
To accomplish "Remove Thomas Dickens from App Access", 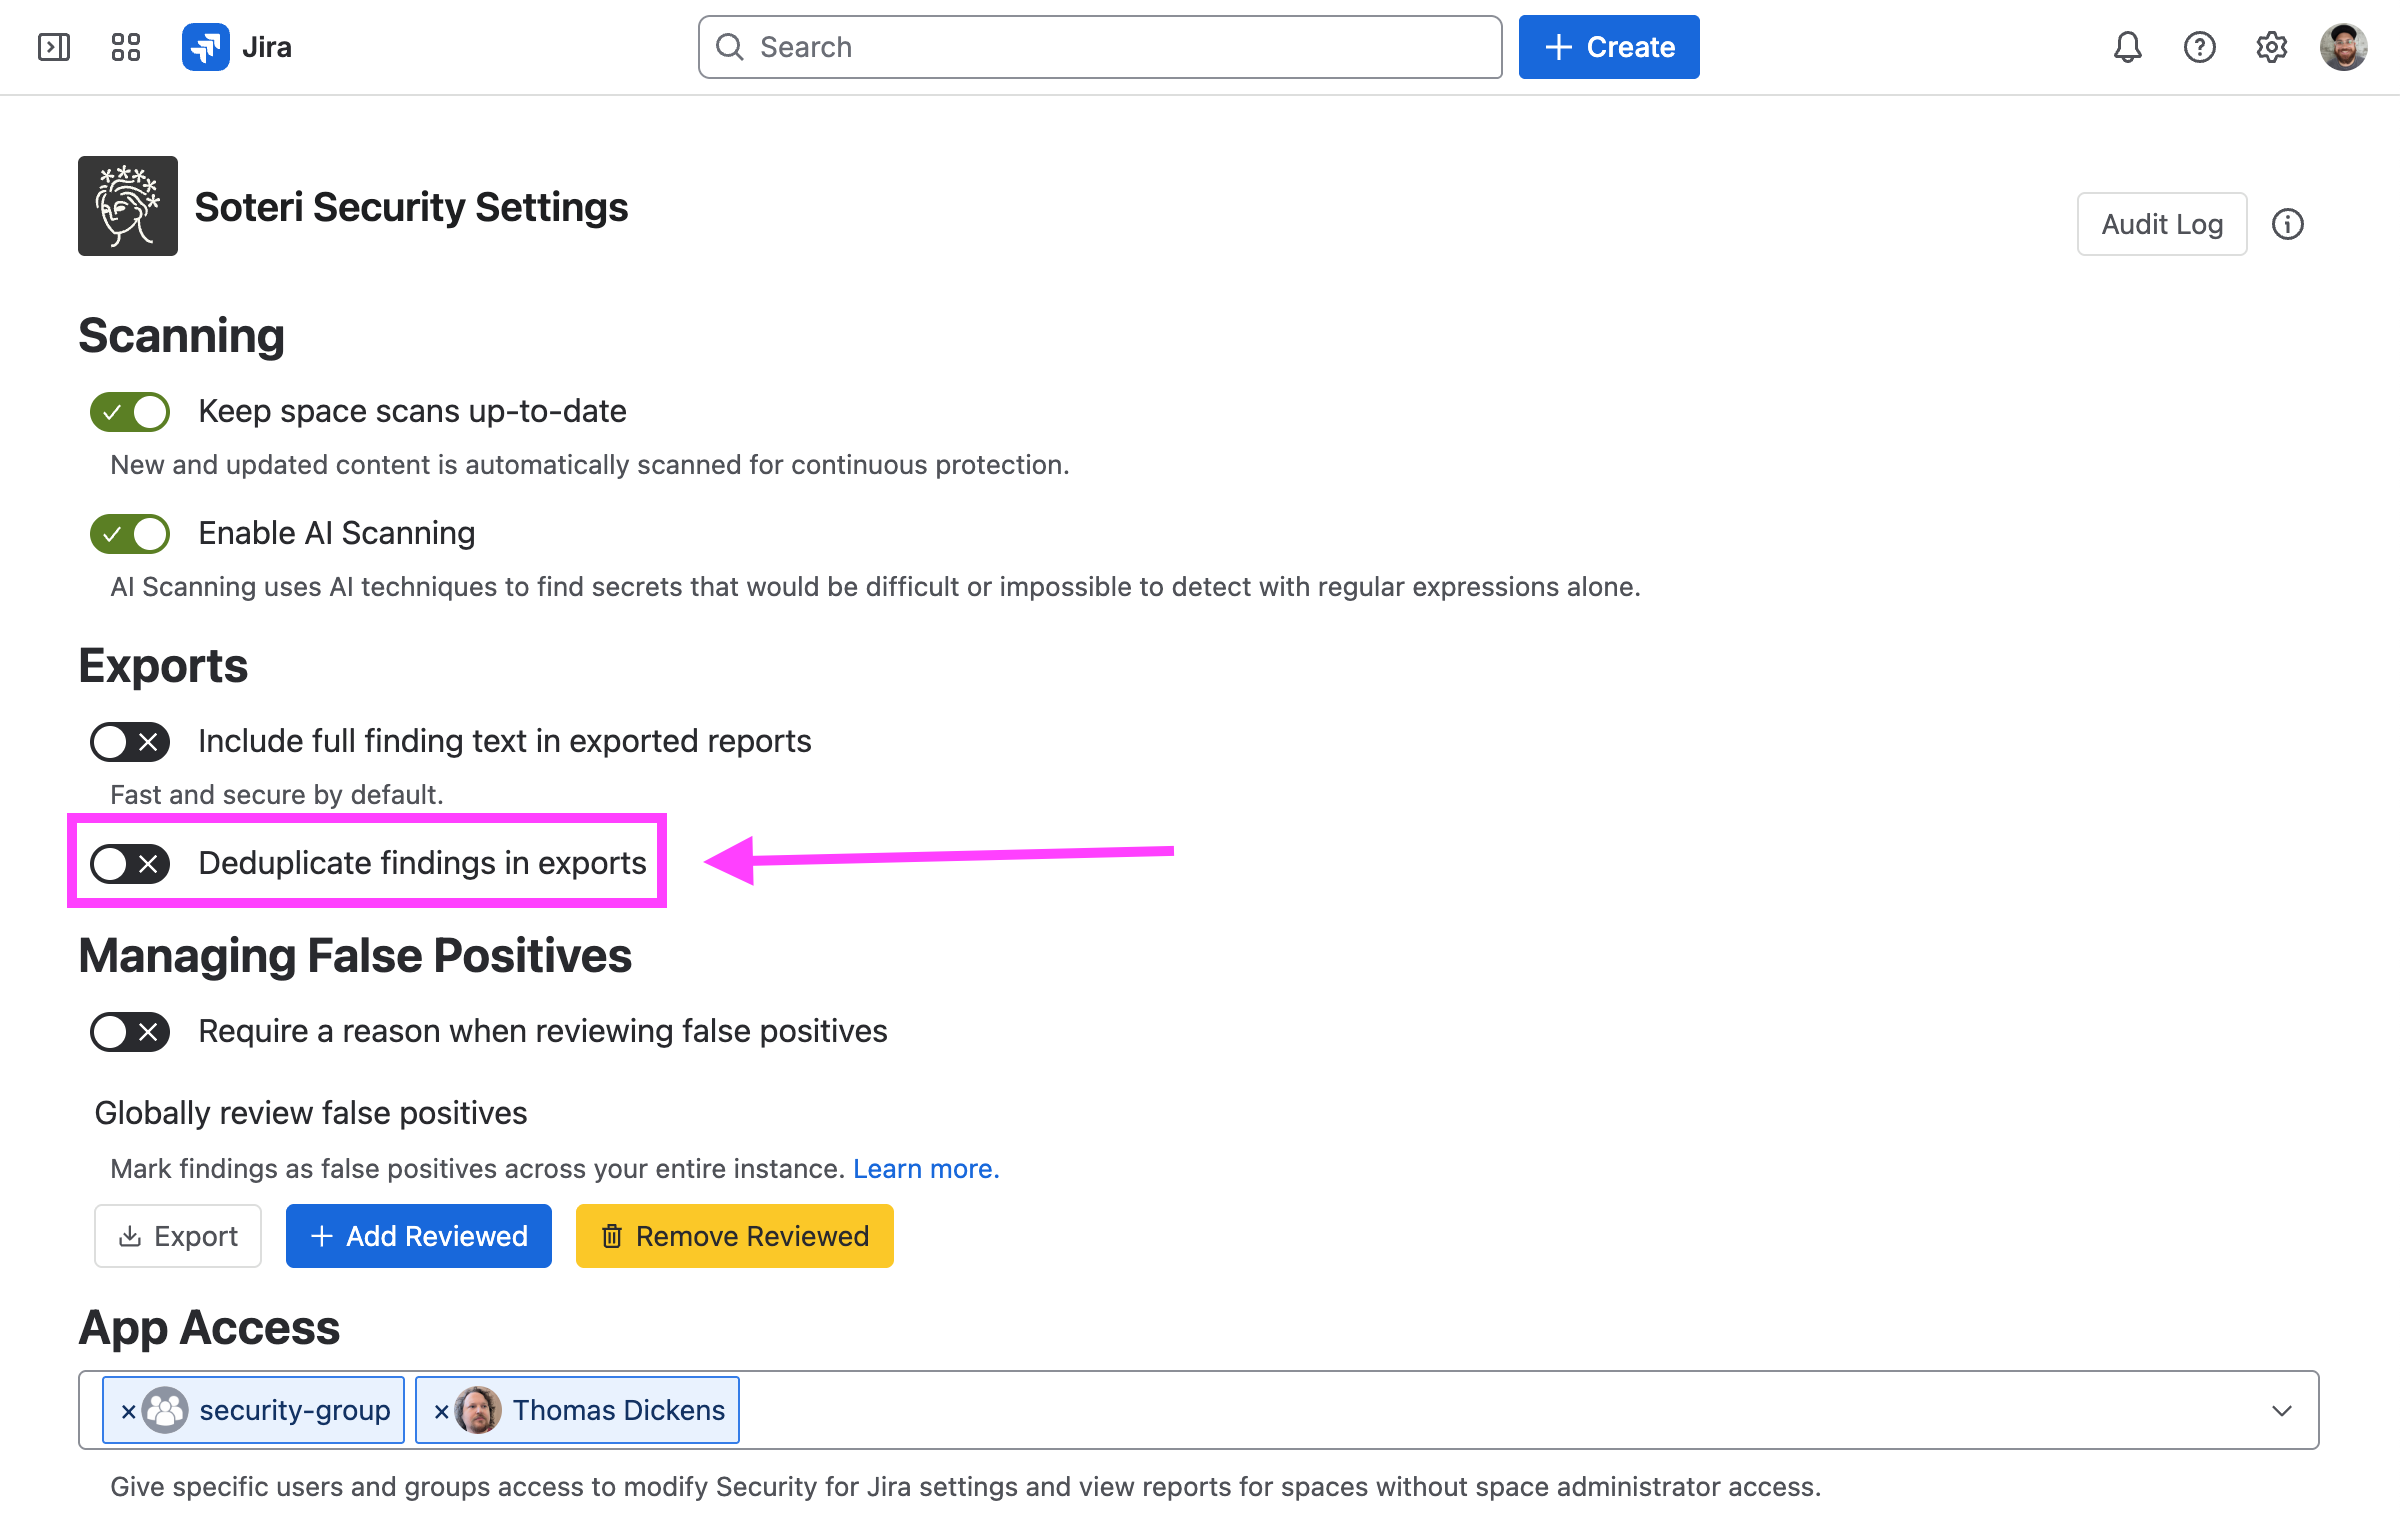I will pos(441,1411).
